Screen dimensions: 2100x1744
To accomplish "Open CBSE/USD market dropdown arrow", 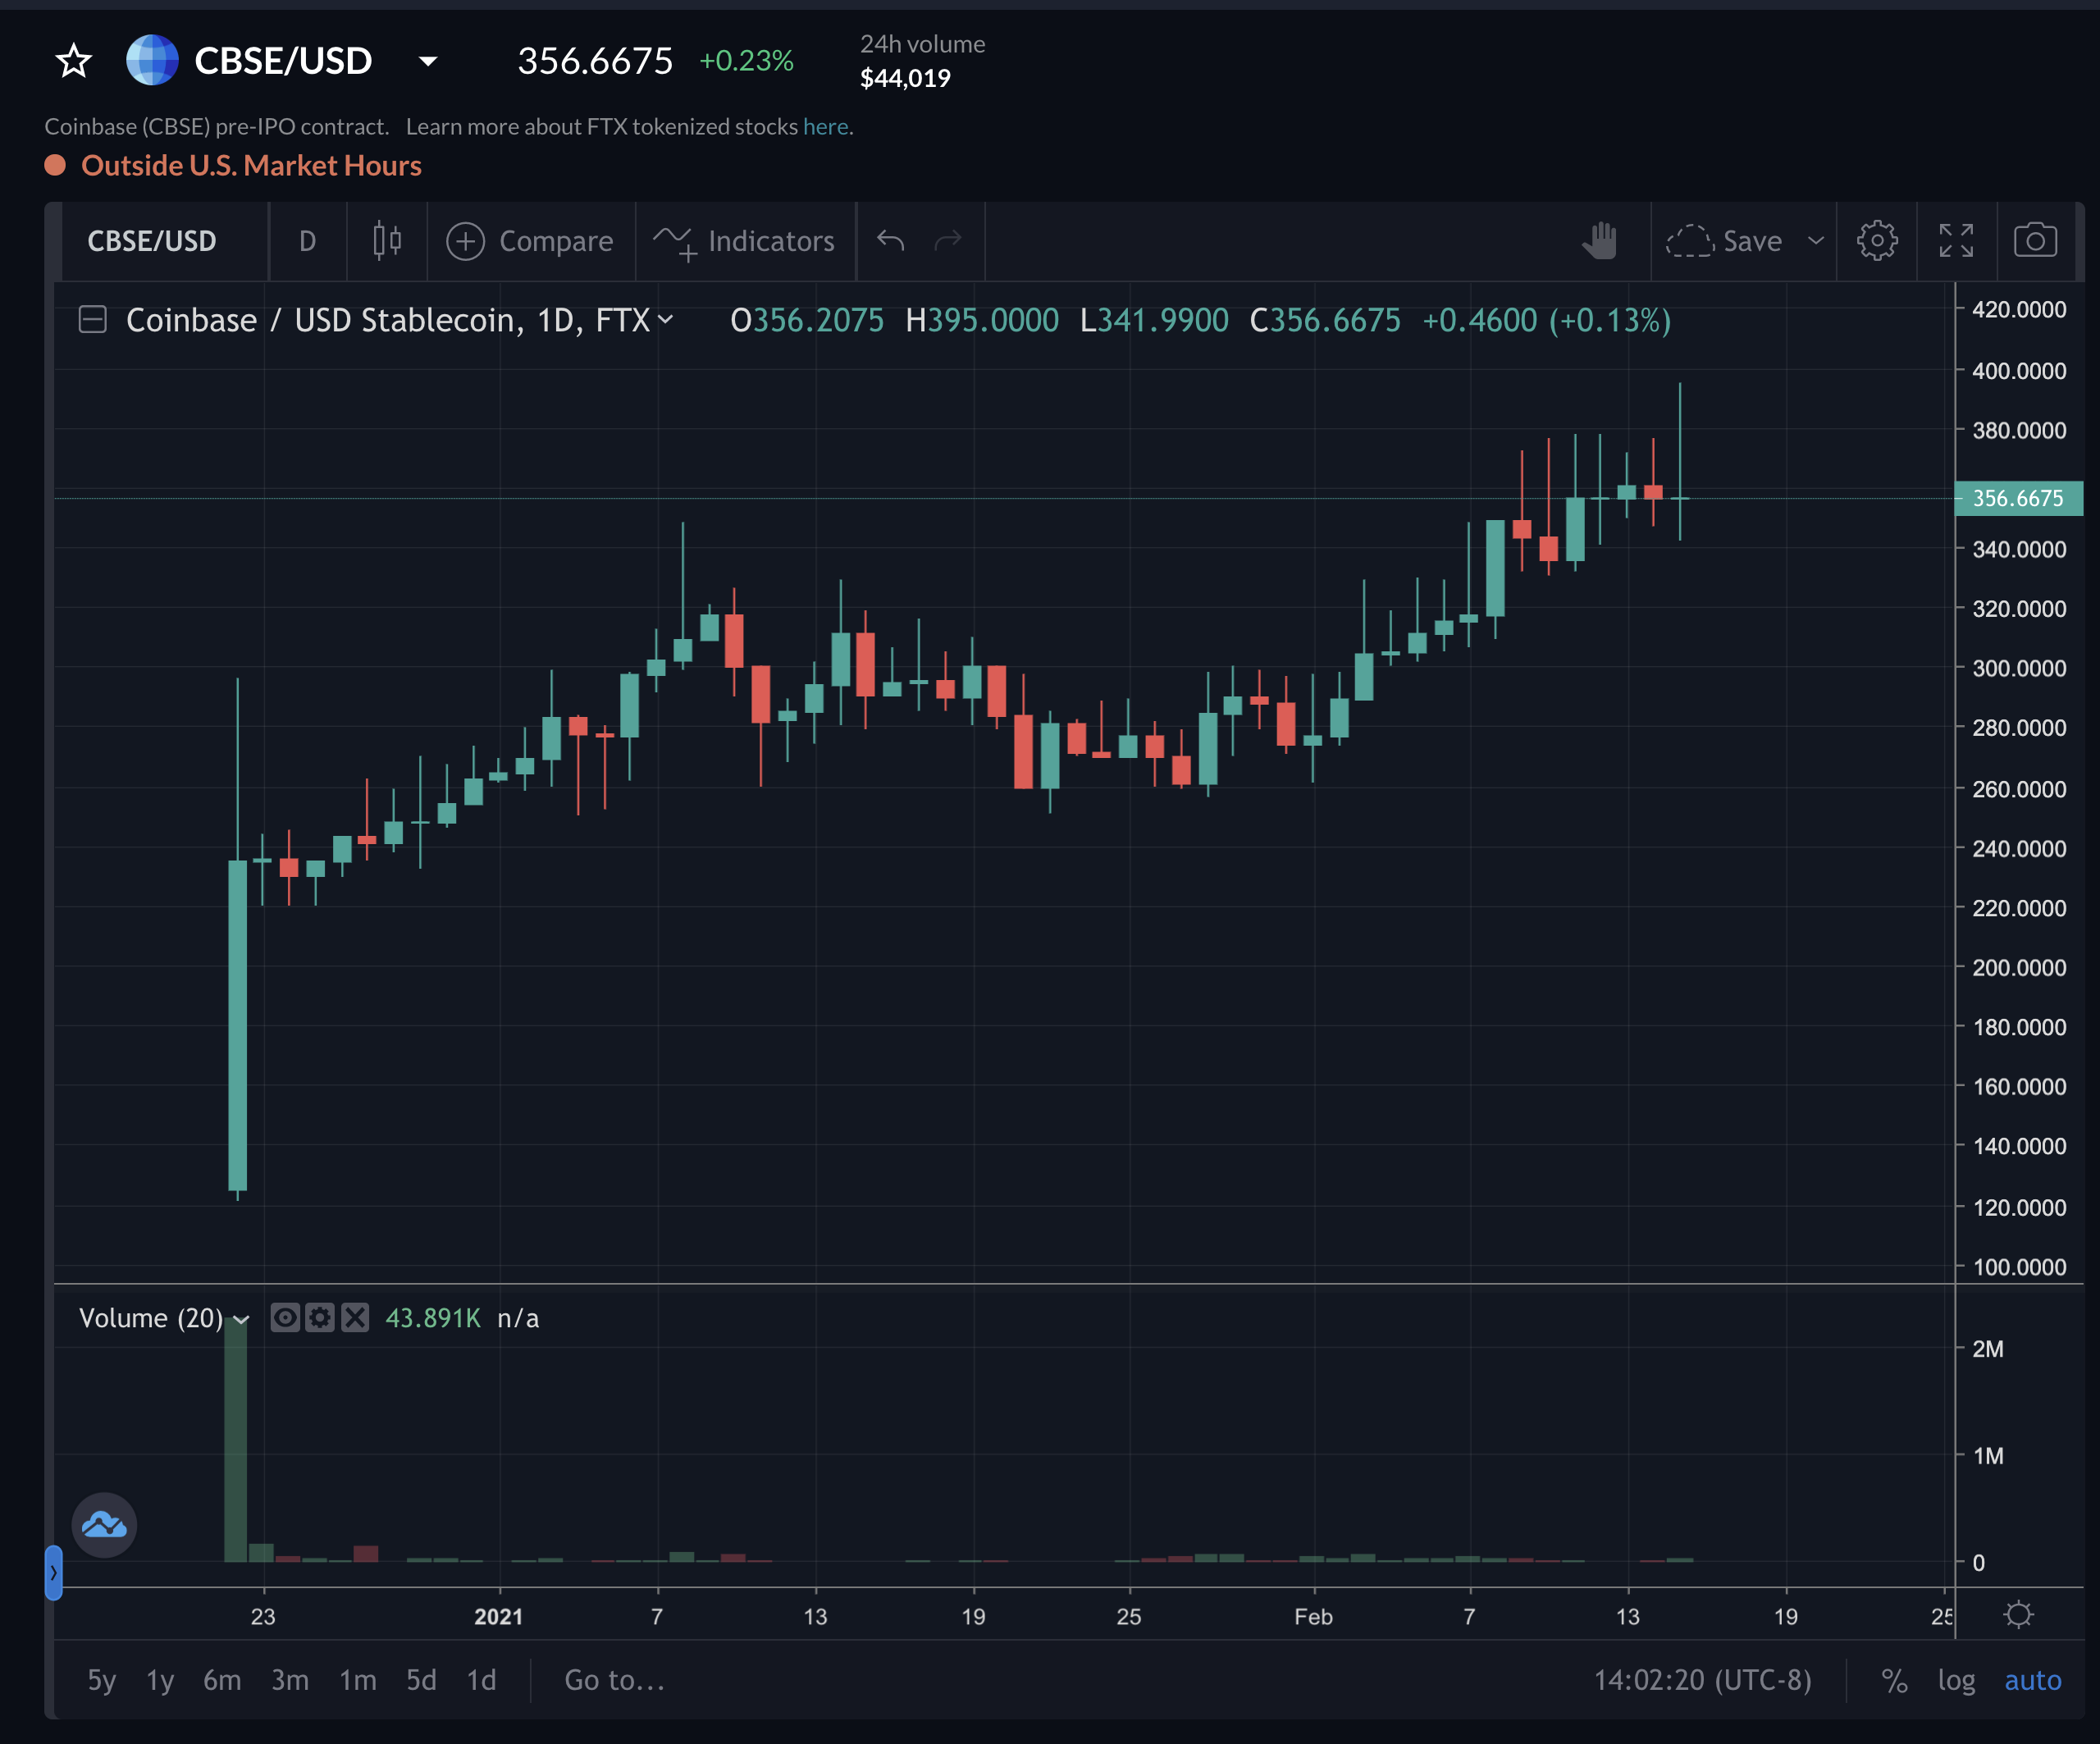I will 428,61.
